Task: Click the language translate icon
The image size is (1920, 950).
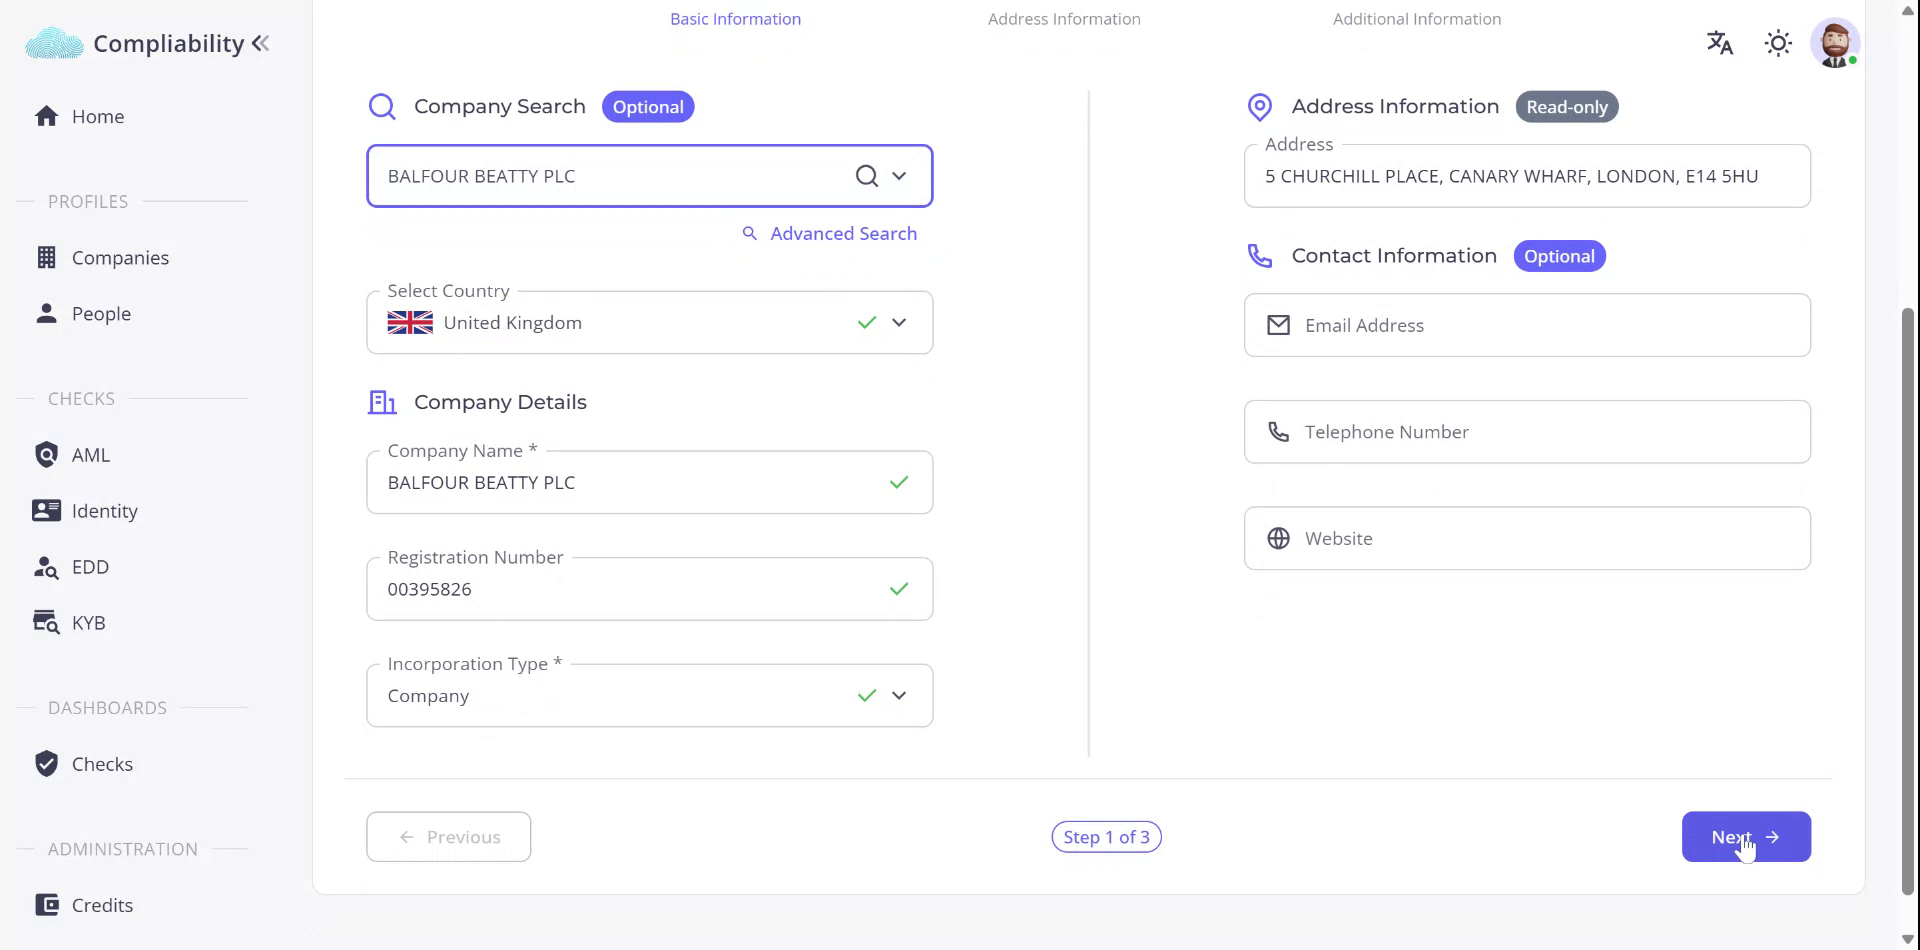Action: tap(1719, 43)
